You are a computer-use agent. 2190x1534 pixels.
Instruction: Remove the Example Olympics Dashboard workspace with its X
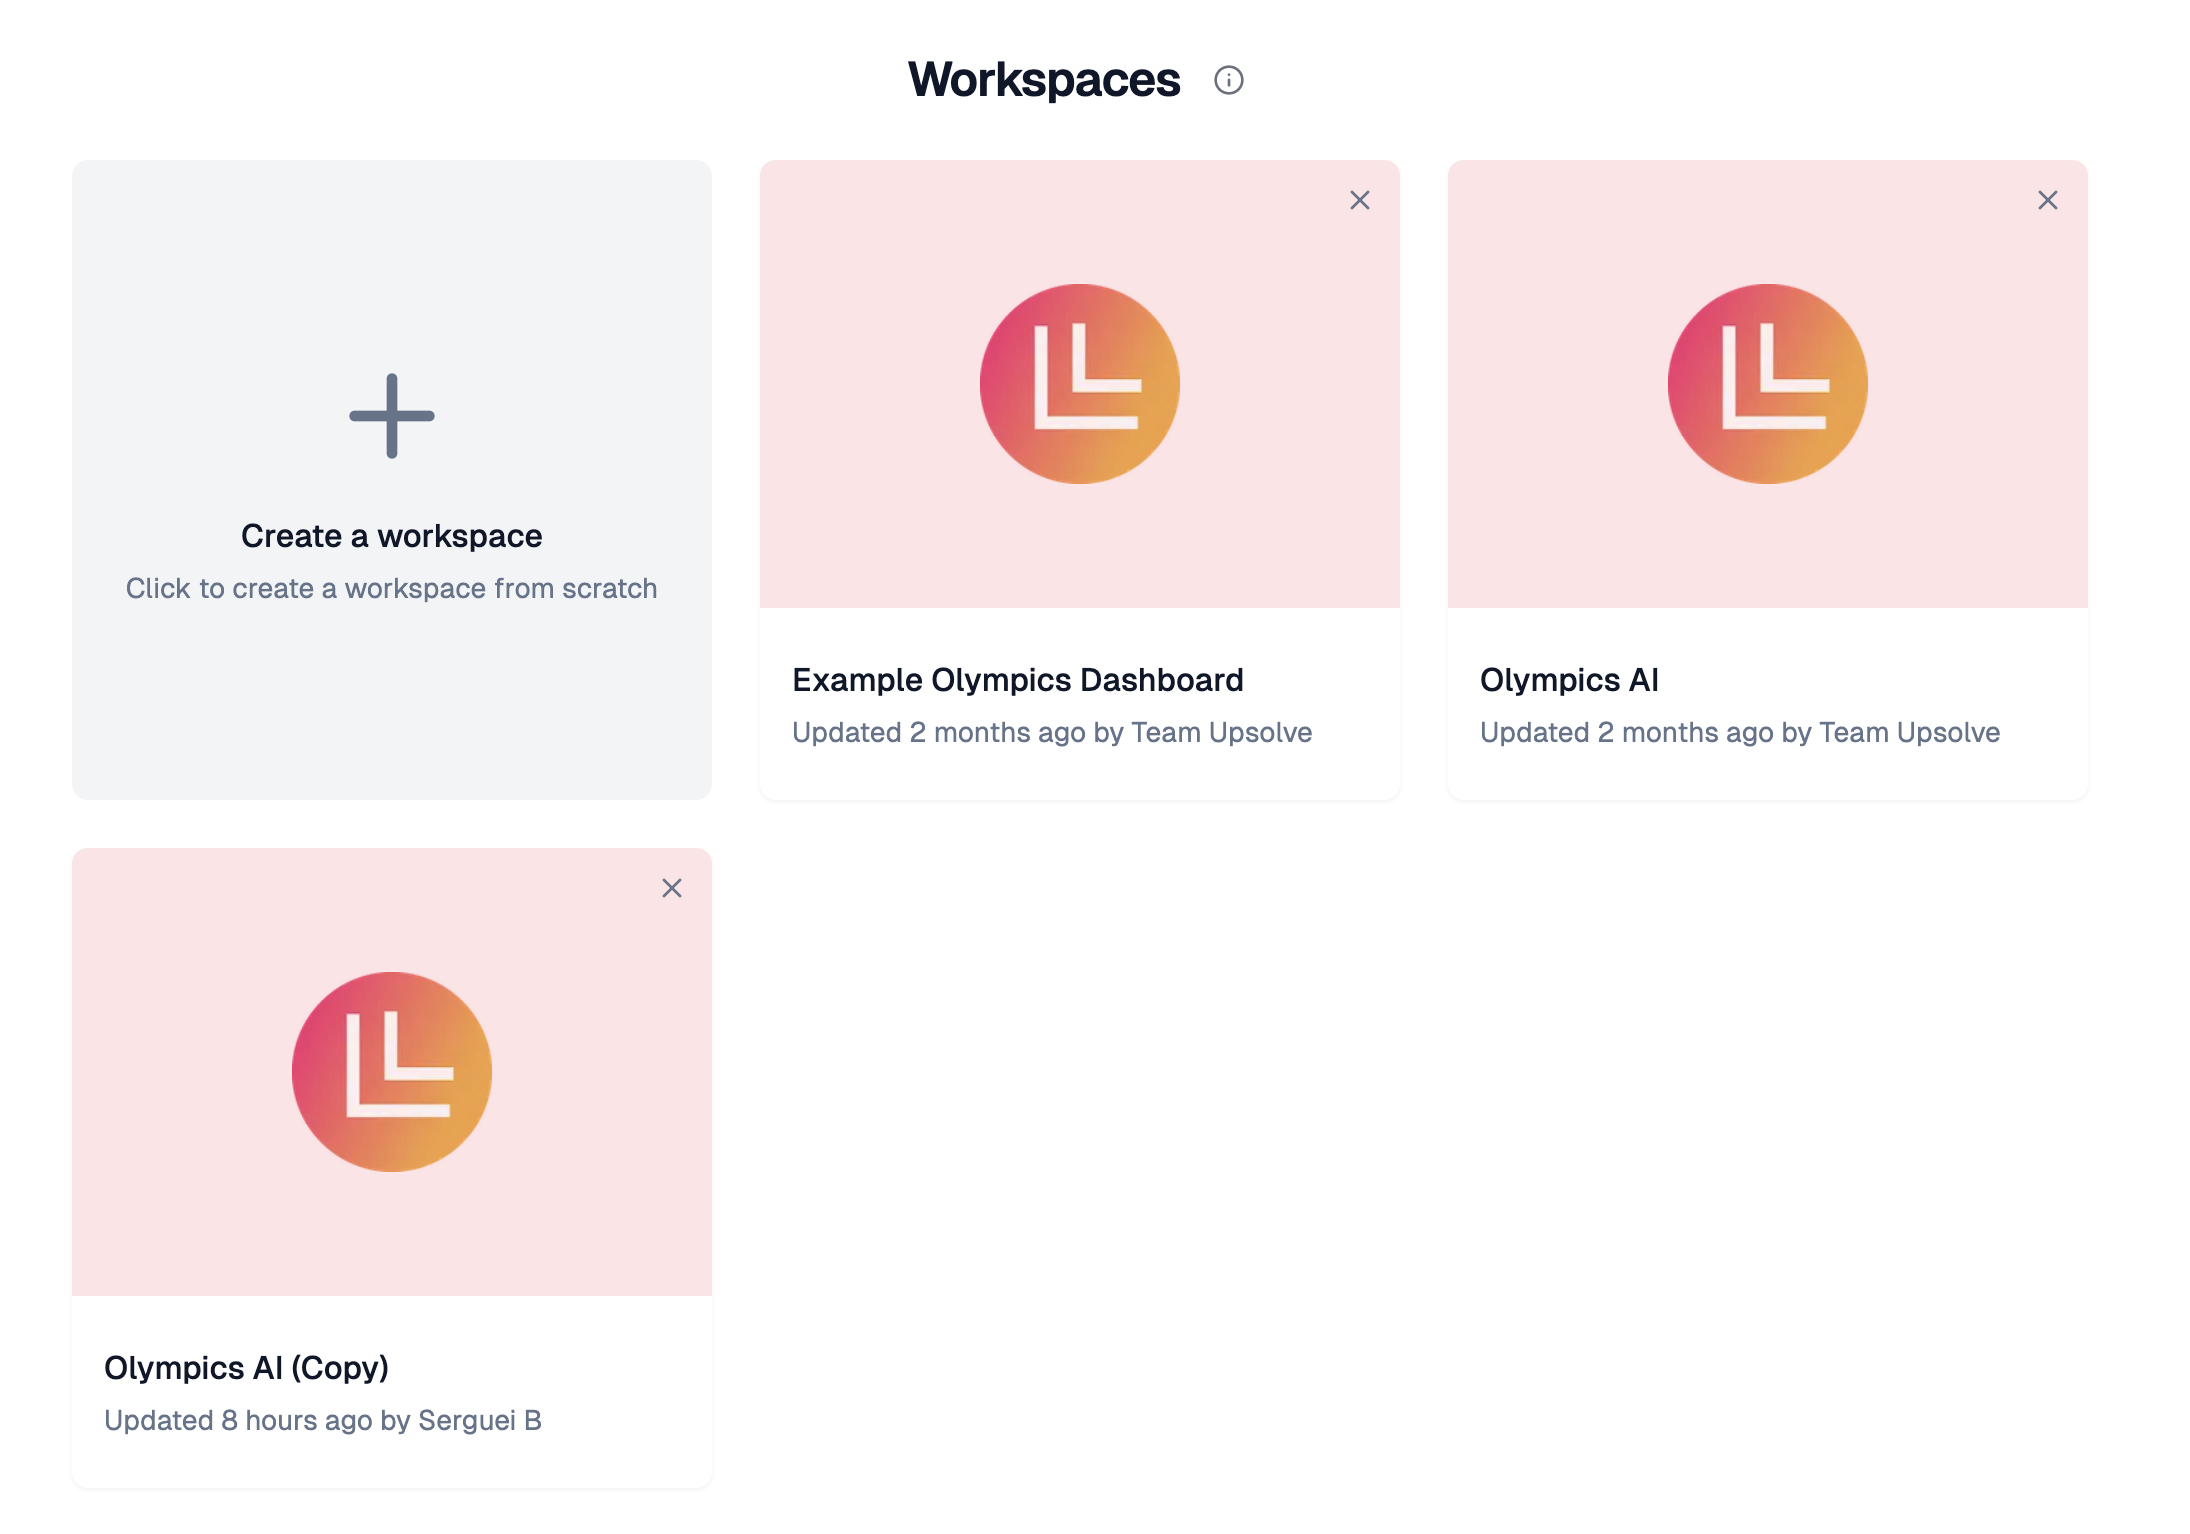coord(1360,200)
